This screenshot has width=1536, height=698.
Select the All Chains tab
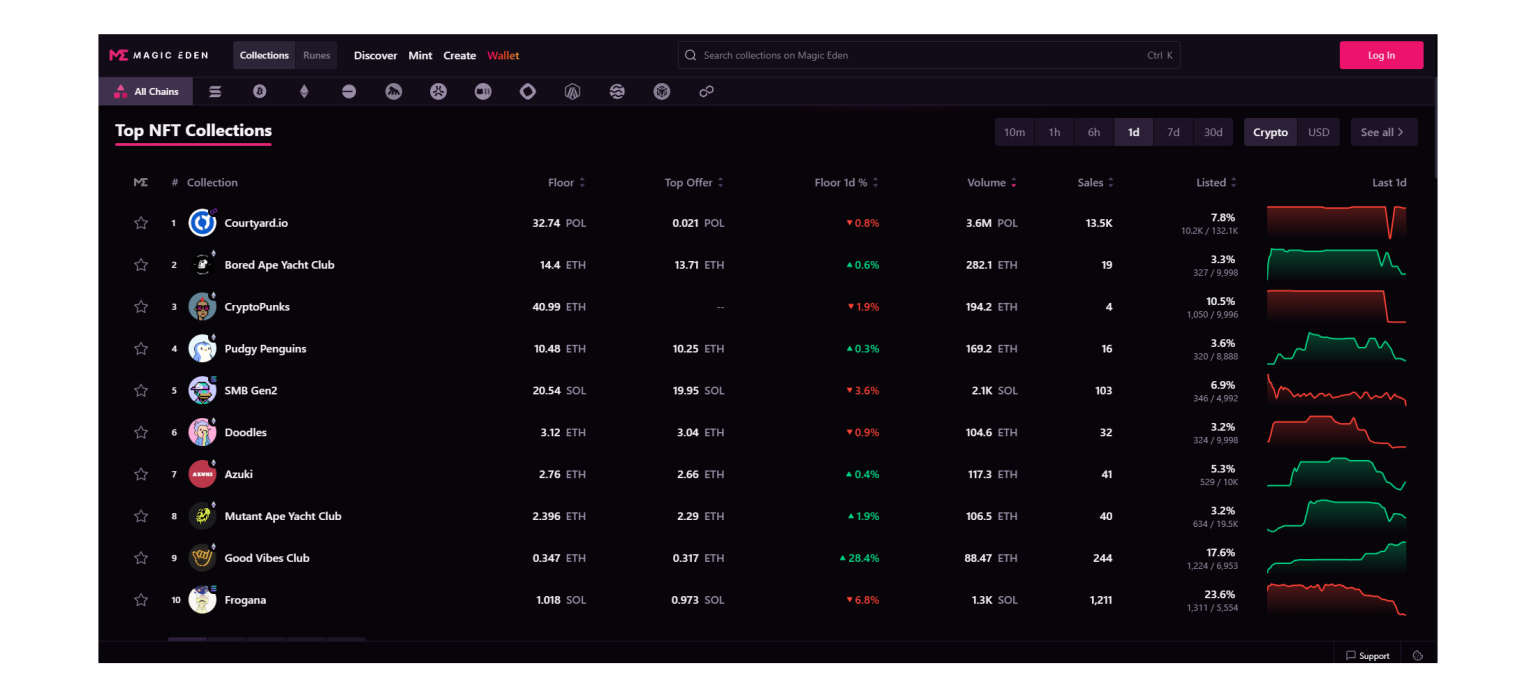[x=146, y=92]
